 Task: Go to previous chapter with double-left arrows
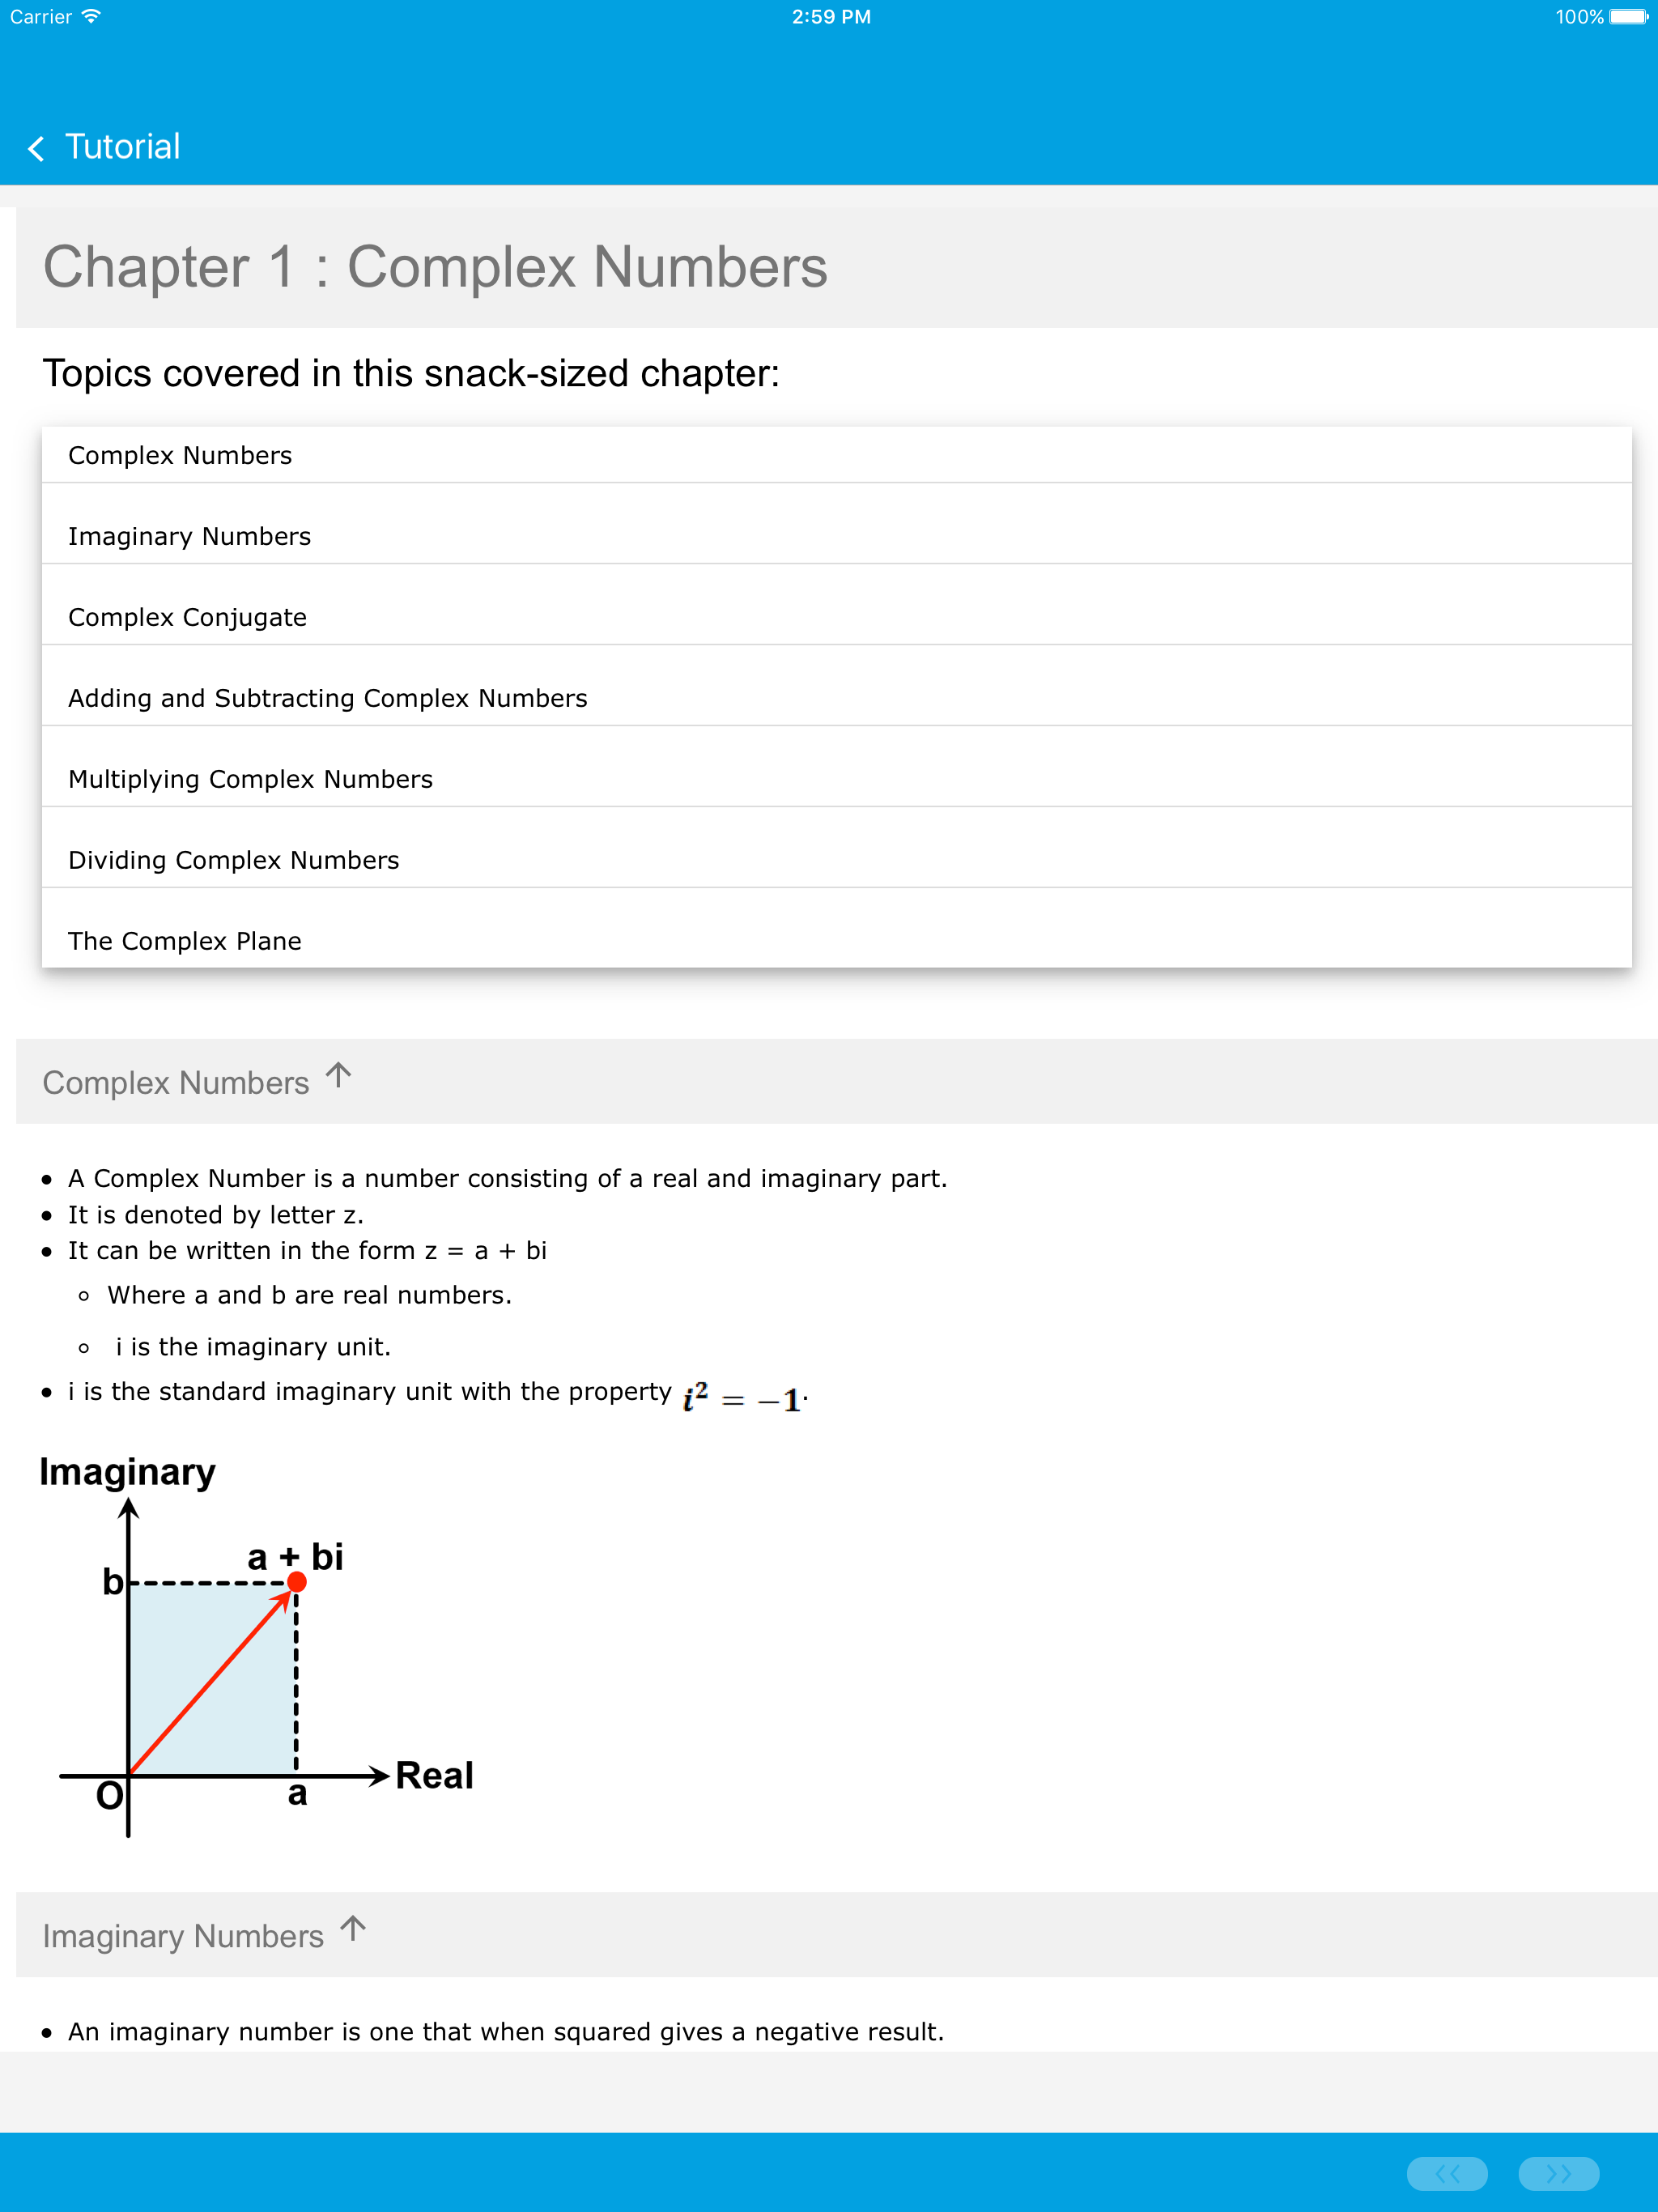(1446, 2172)
